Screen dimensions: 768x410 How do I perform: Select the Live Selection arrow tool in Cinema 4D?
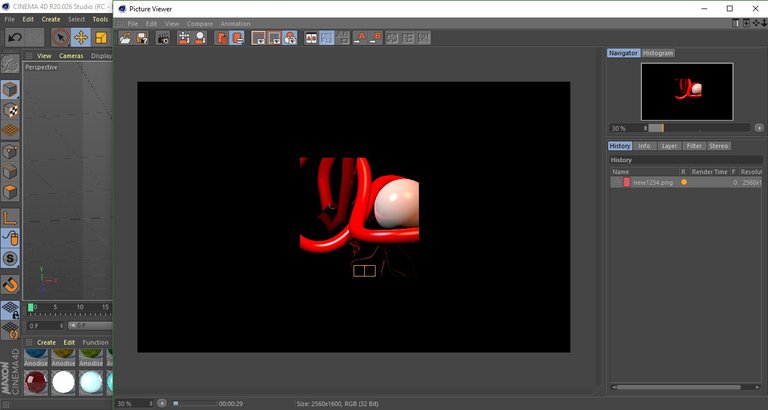point(61,38)
